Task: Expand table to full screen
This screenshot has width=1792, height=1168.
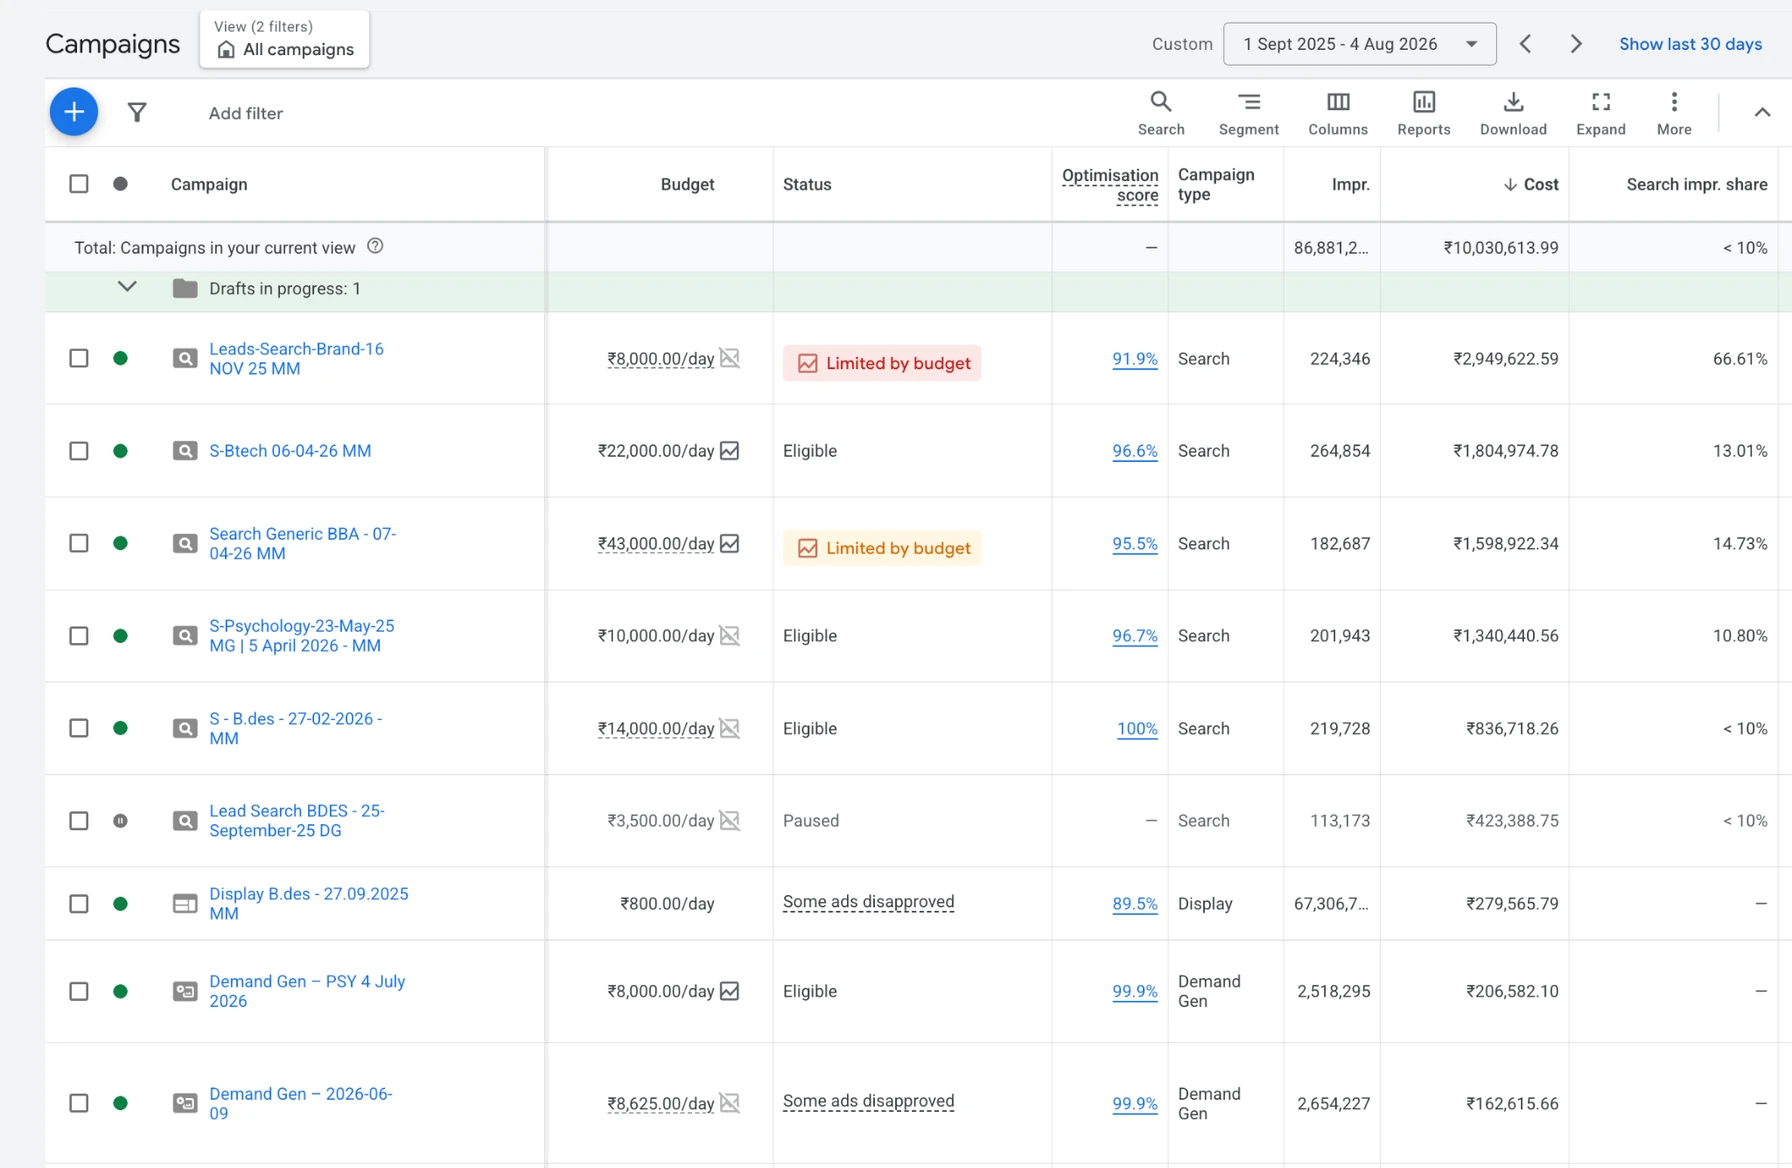Action: [1601, 113]
